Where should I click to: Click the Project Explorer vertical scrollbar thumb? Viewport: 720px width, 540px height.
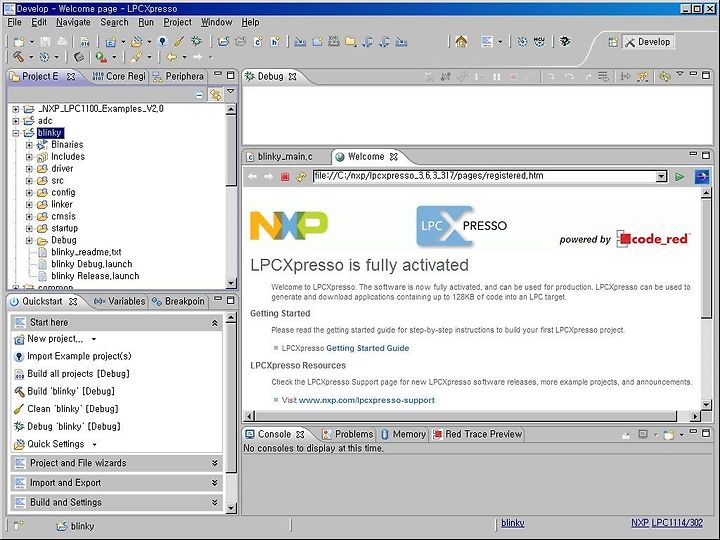231,149
